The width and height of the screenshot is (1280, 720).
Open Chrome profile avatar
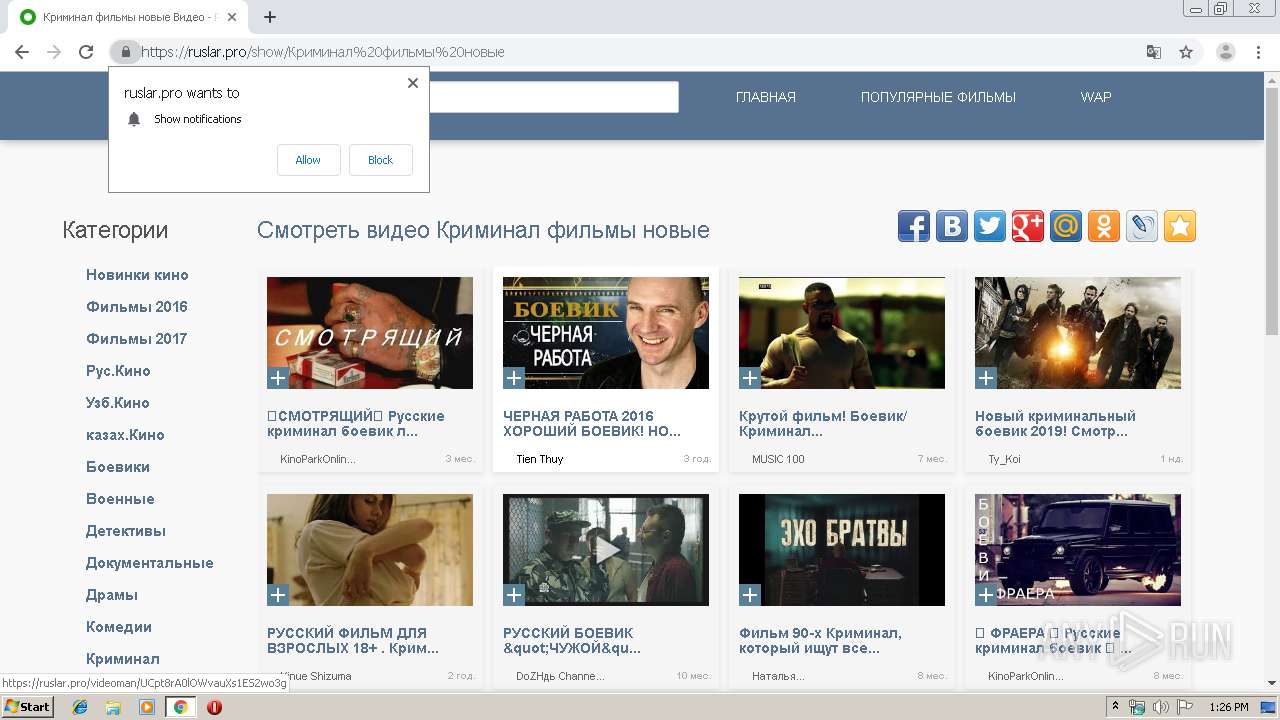(x=1226, y=52)
